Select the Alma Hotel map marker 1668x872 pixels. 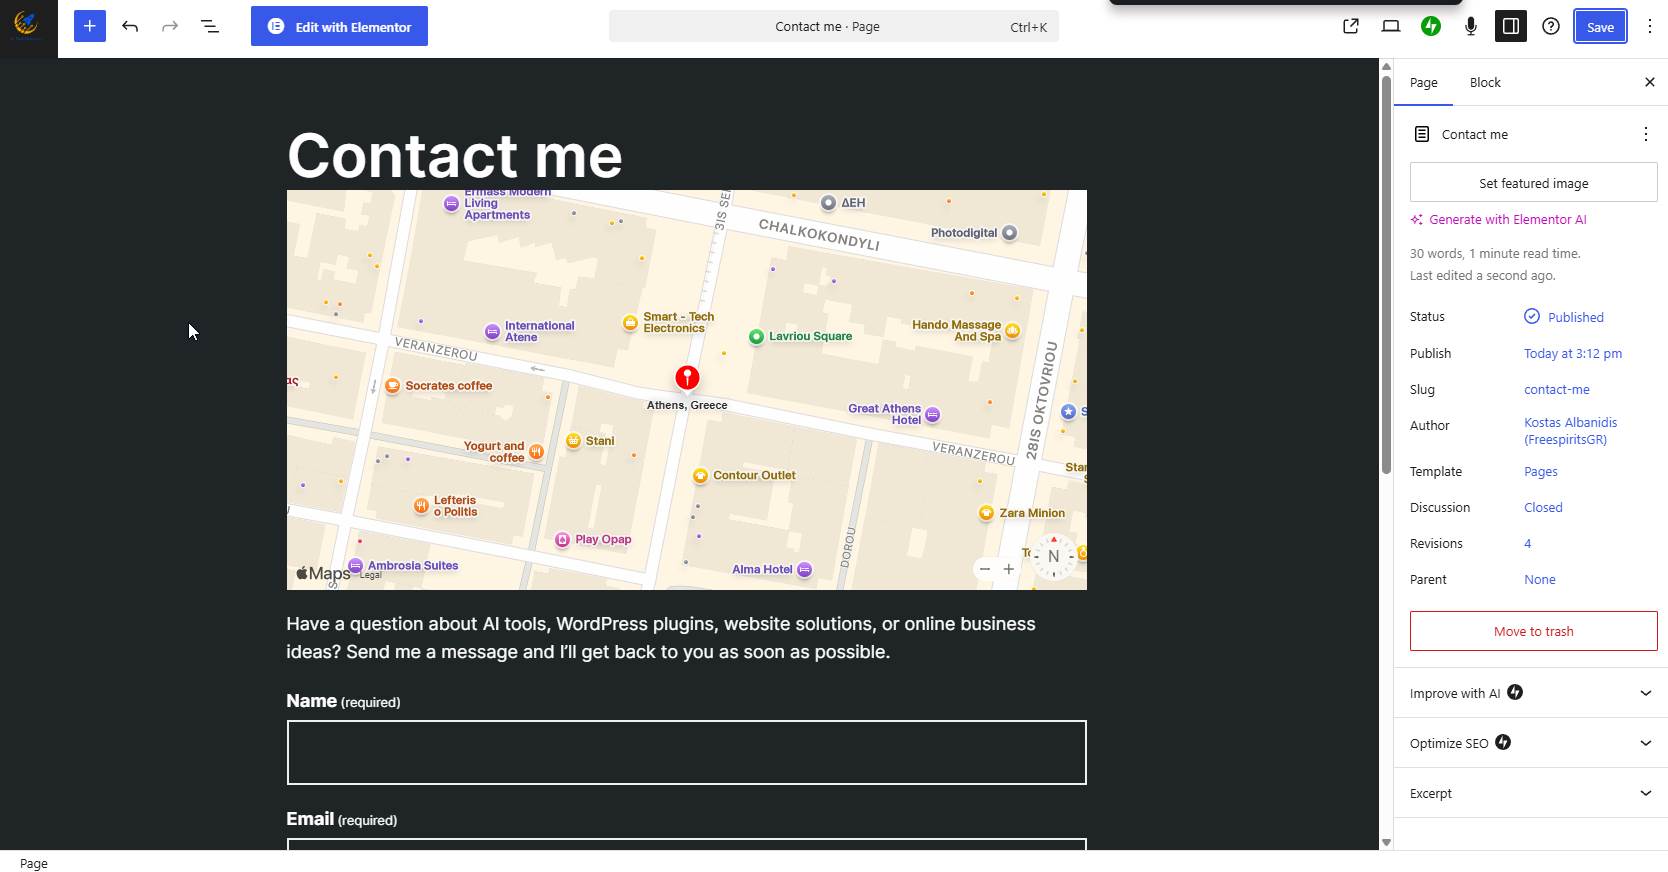point(804,570)
